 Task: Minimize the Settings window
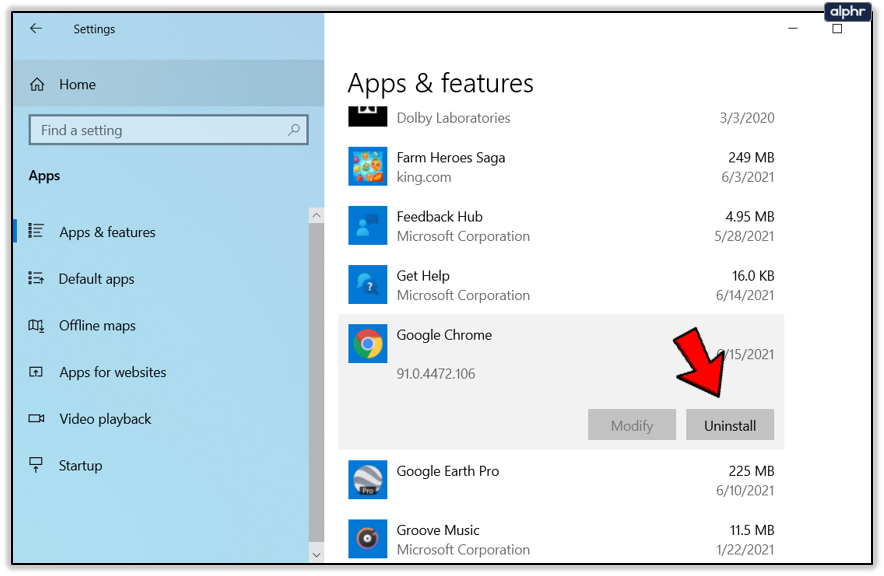tap(793, 28)
